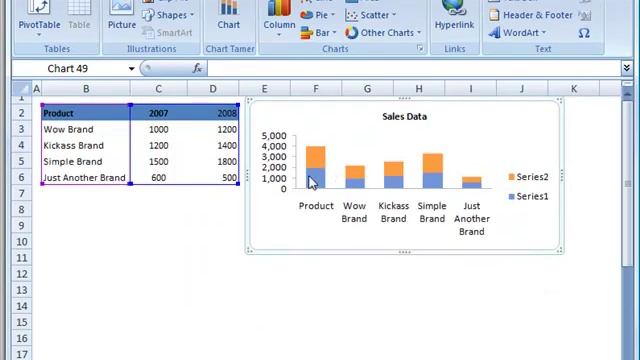The height and width of the screenshot is (360, 640).
Task: Open the Bar chart dropdown
Action: (318, 33)
